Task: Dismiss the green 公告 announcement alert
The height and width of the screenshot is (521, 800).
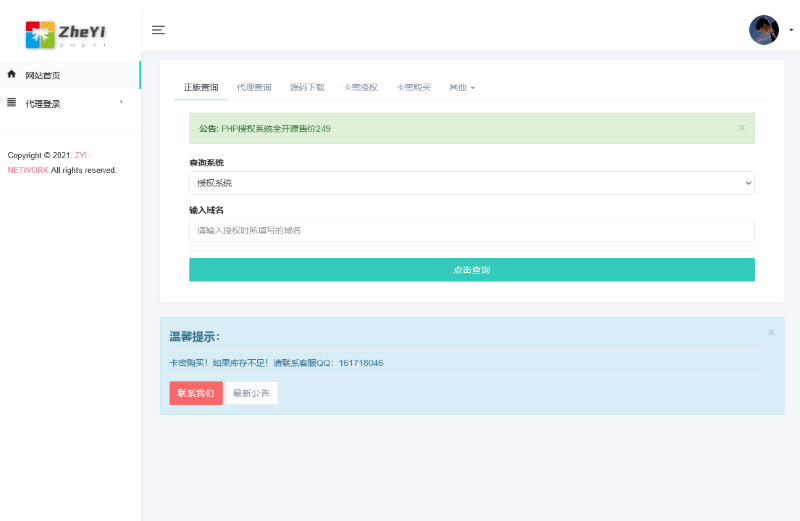Action: click(x=741, y=128)
